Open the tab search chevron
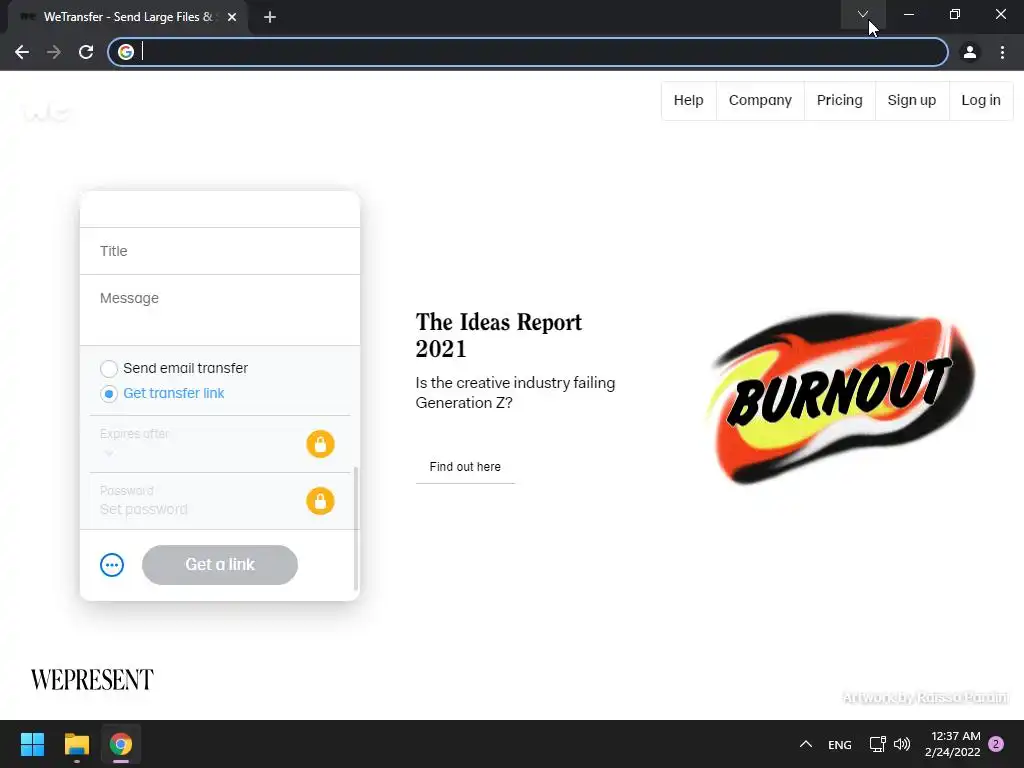 (x=863, y=14)
